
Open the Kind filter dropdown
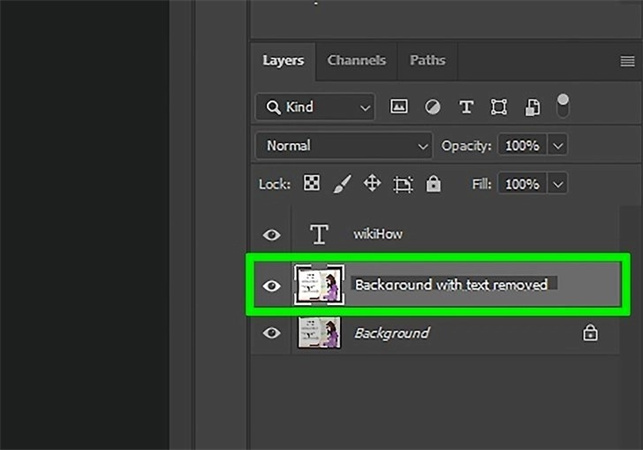coord(315,107)
